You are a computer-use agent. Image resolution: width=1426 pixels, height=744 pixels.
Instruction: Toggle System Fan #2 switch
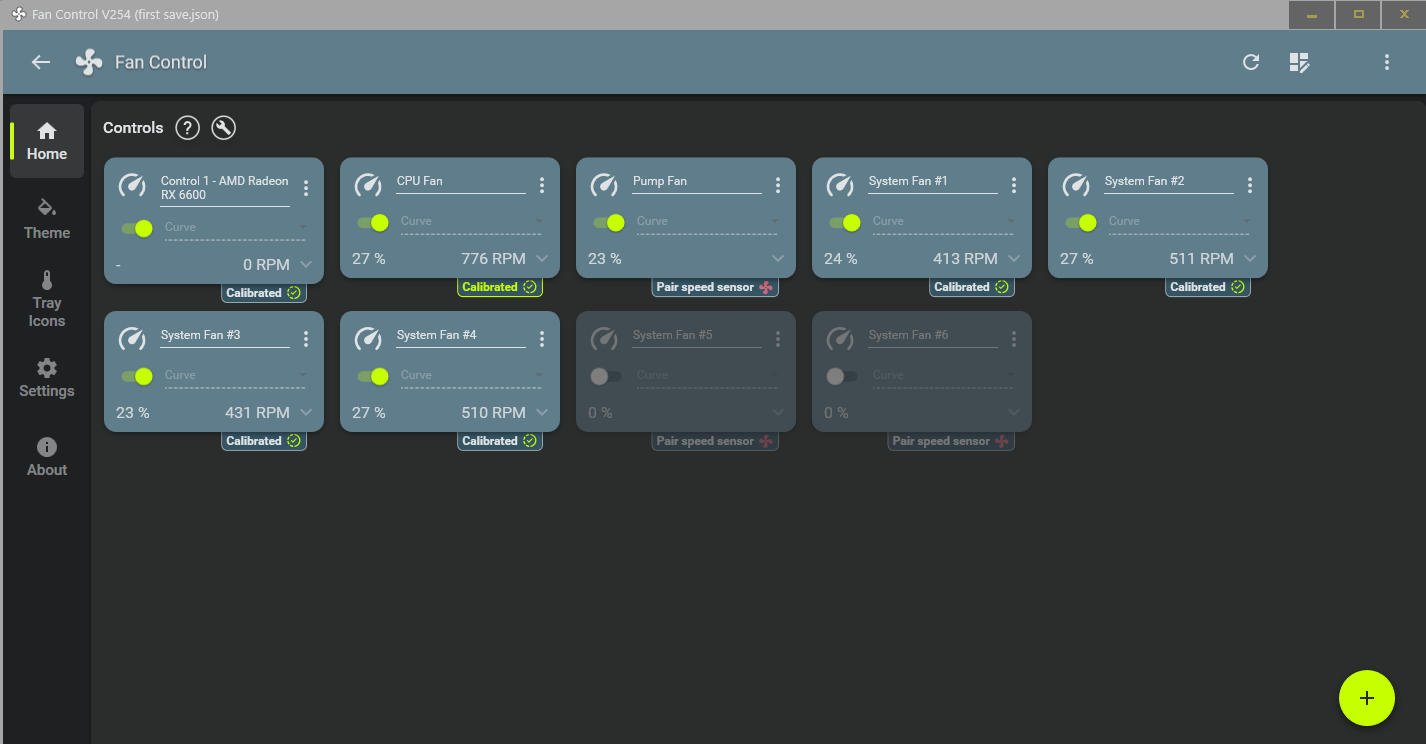[1081, 222]
